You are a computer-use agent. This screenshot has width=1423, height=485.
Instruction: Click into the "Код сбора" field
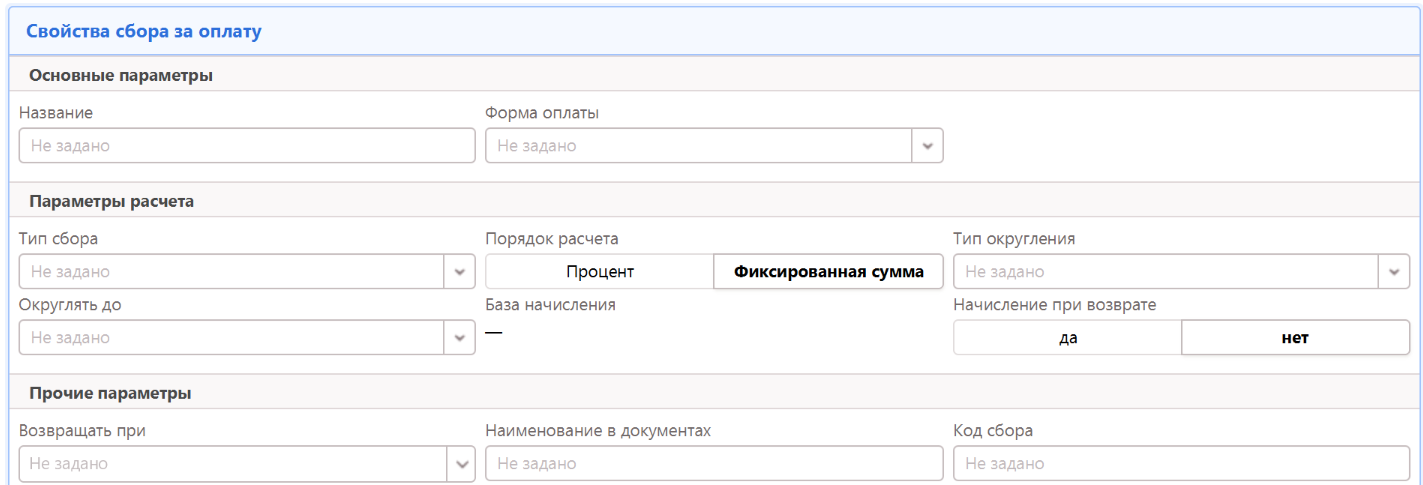click(1180, 464)
